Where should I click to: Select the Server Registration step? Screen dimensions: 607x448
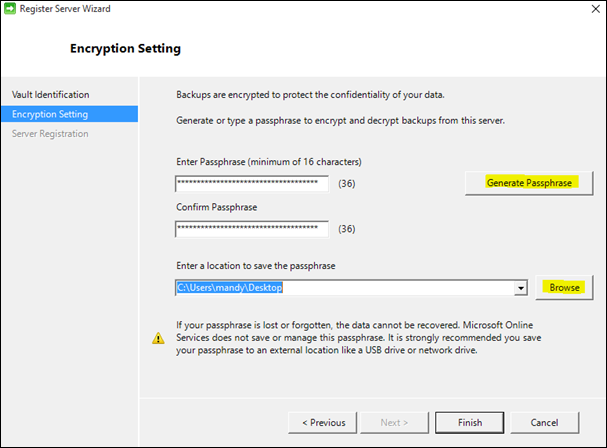click(x=50, y=134)
